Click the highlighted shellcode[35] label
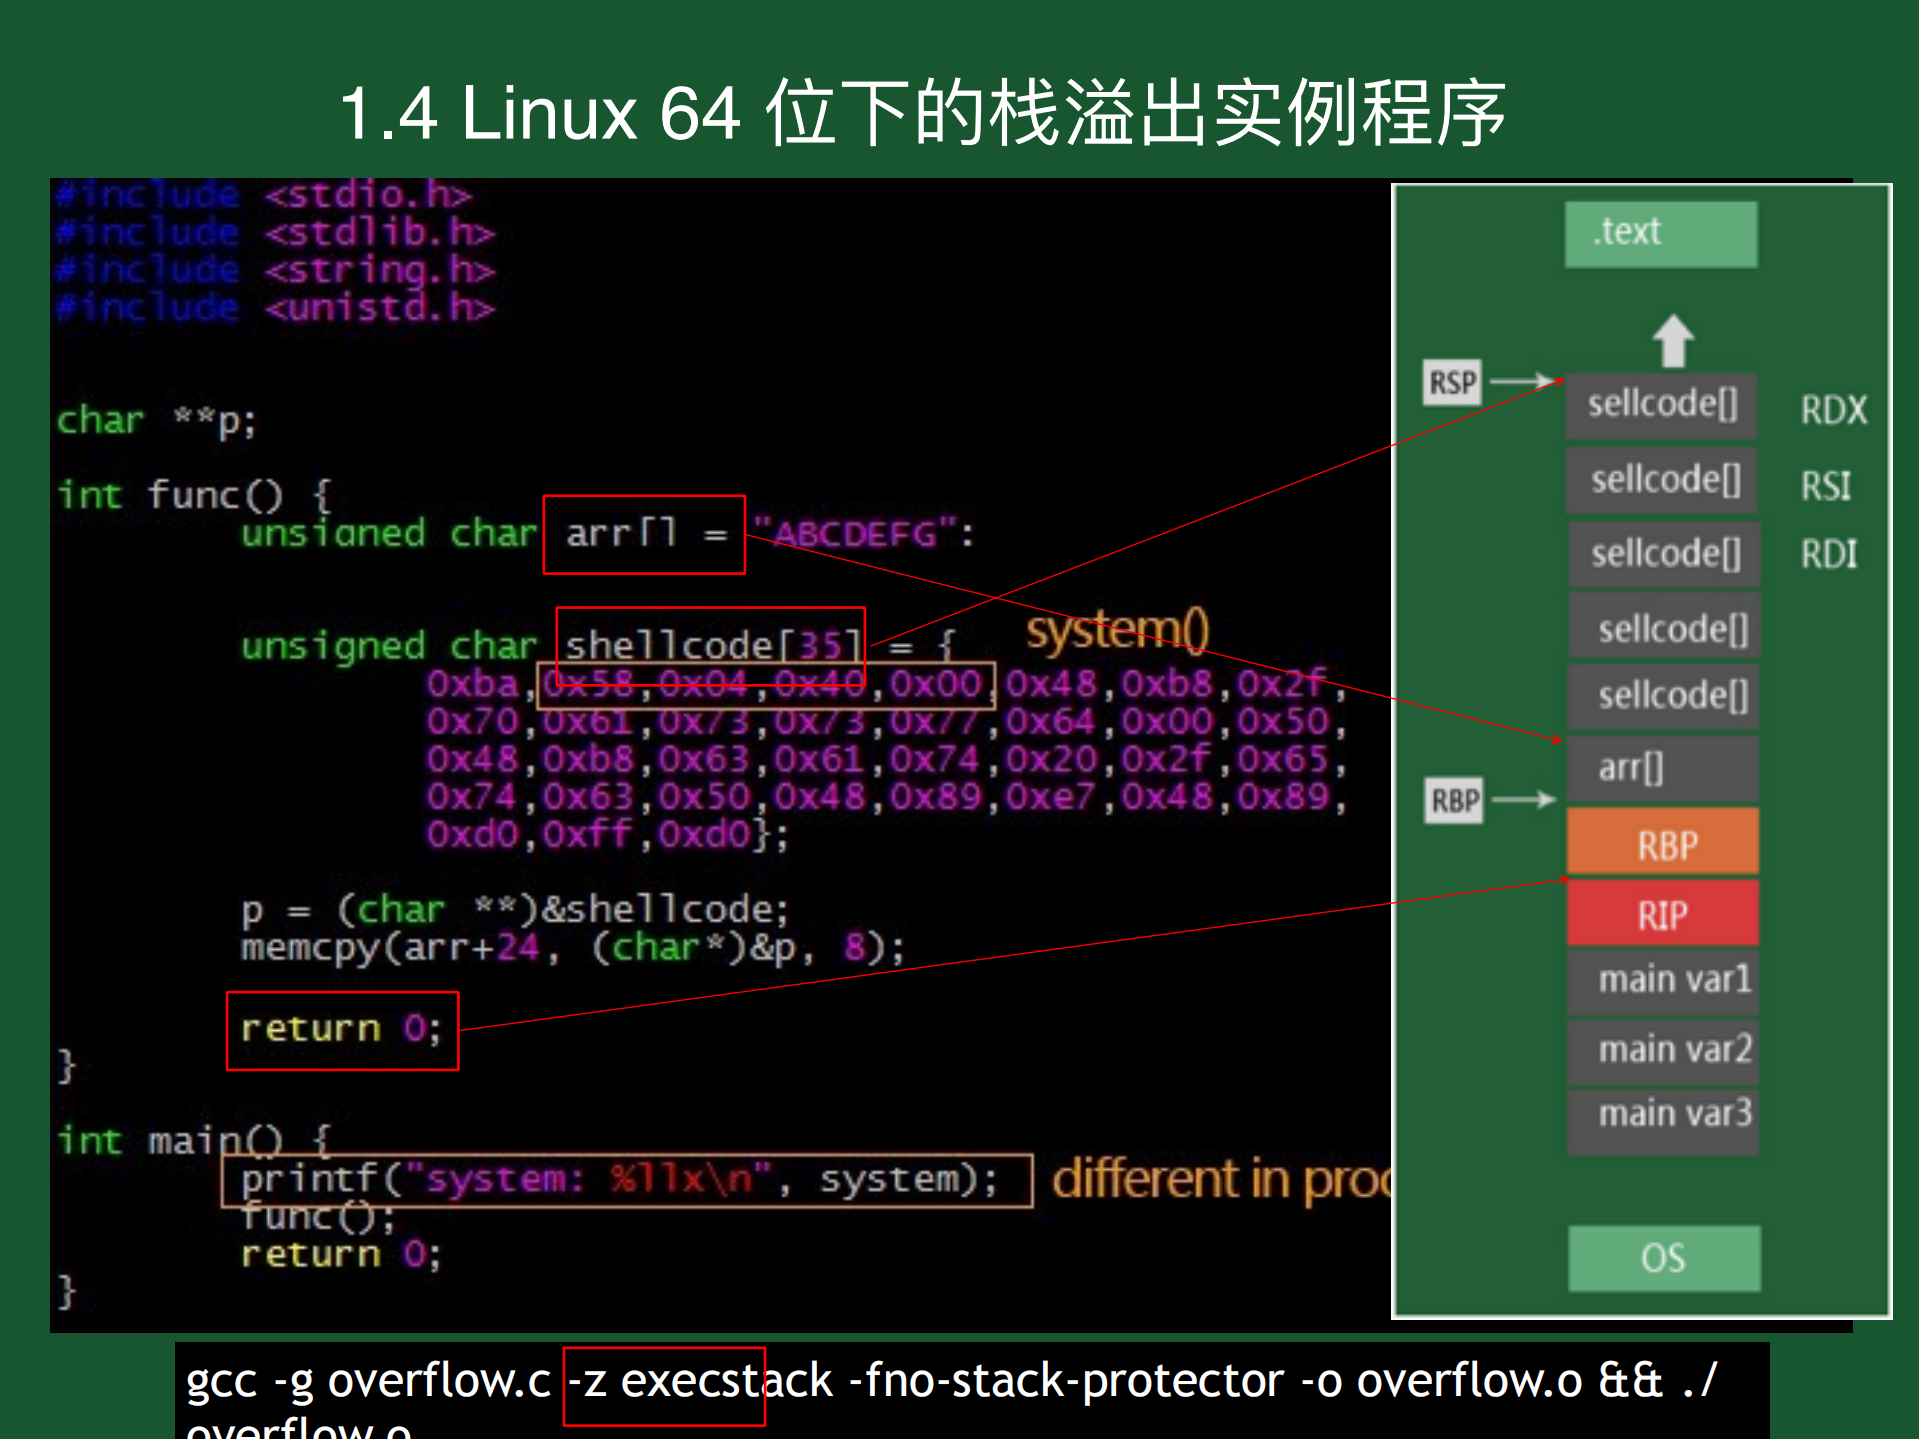 (x=710, y=645)
